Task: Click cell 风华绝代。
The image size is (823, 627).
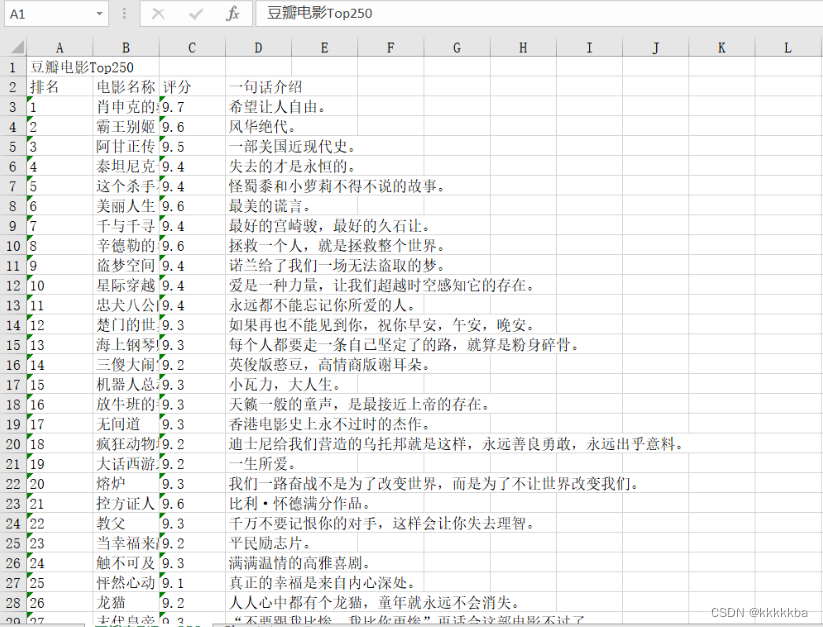Action: (x=262, y=126)
